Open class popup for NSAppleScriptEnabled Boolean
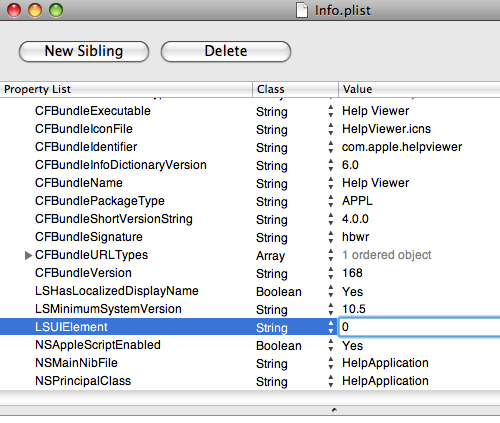 [330, 345]
